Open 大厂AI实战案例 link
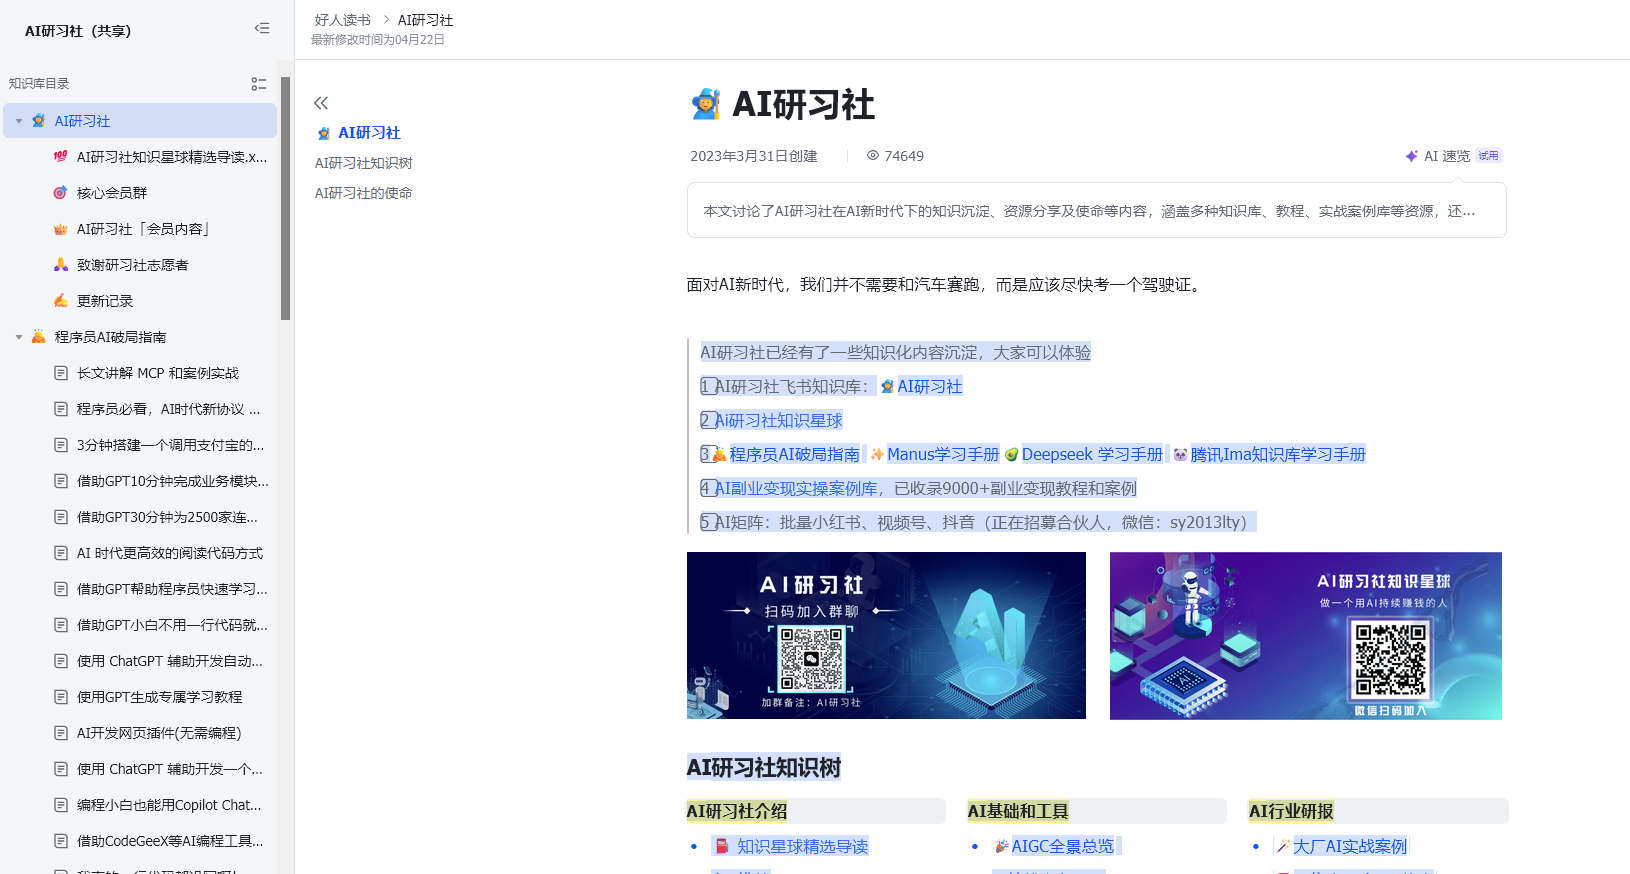 click(1349, 846)
